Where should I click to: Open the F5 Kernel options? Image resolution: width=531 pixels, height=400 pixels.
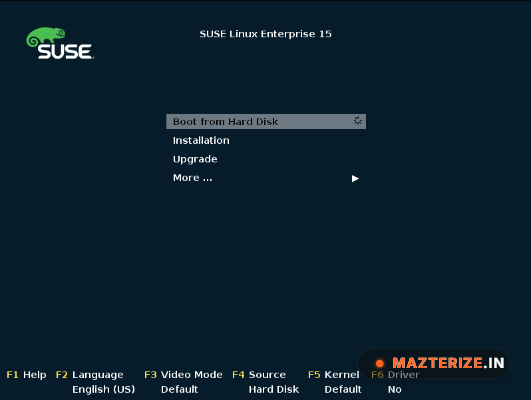(x=334, y=375)
